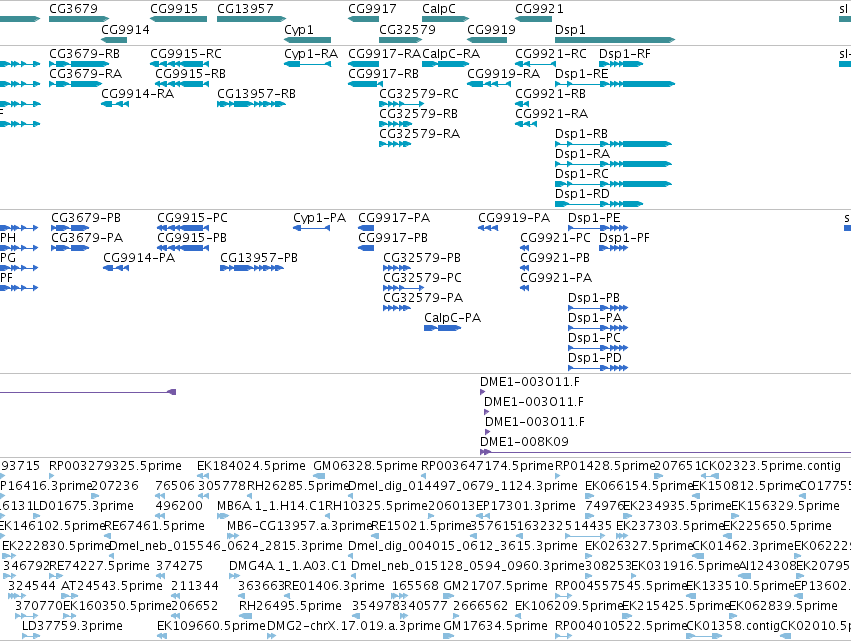Click protein CG3679-PB label
Screen dimensions: 851x641
(x=86, y=218)
